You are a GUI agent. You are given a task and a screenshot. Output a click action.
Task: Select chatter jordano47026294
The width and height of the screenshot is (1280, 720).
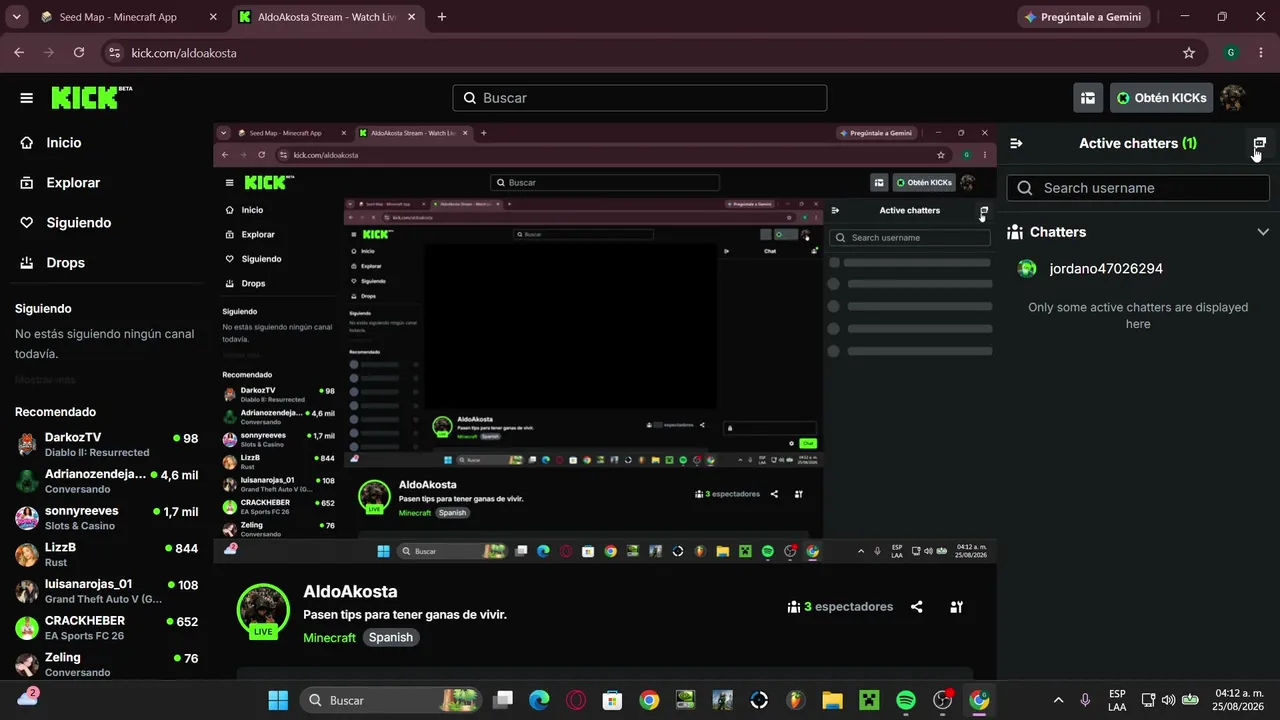[x=1106, y=269]
